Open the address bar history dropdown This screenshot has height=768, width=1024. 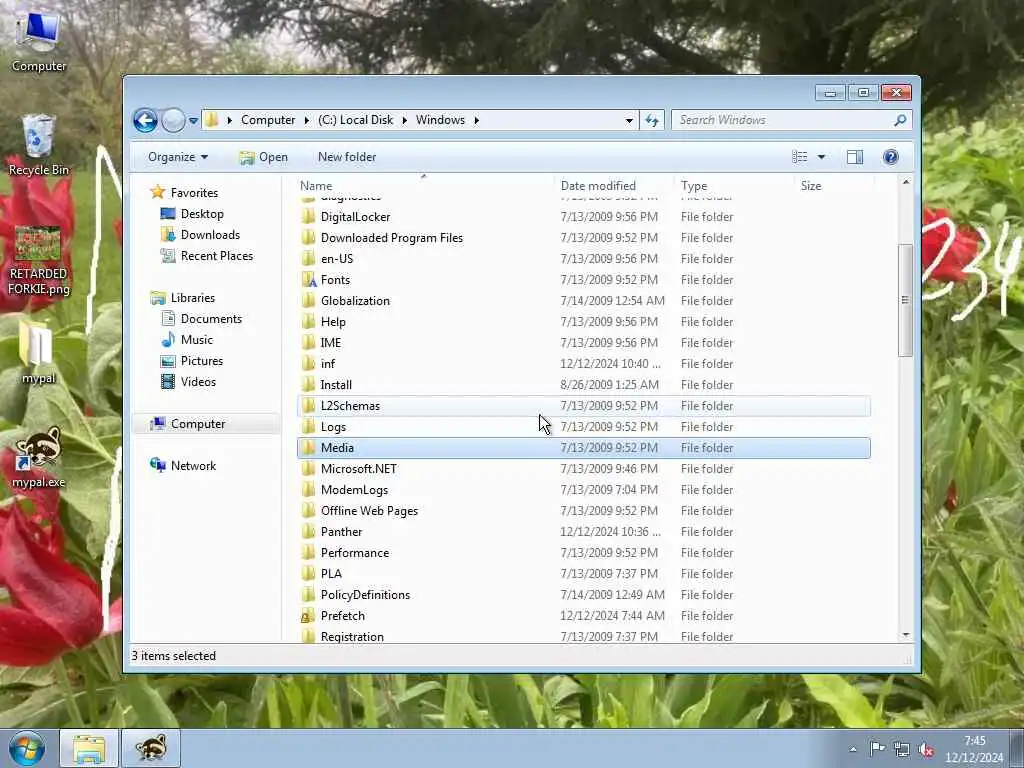pos(629,120)
